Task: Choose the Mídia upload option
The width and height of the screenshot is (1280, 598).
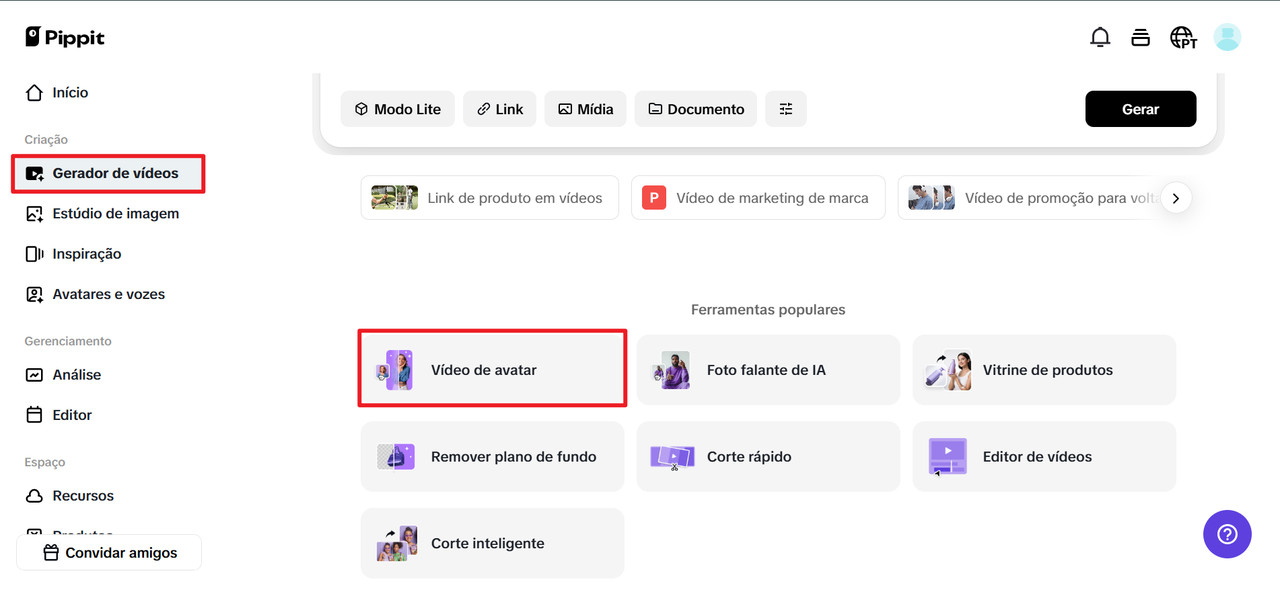Action: pos(586,109)
